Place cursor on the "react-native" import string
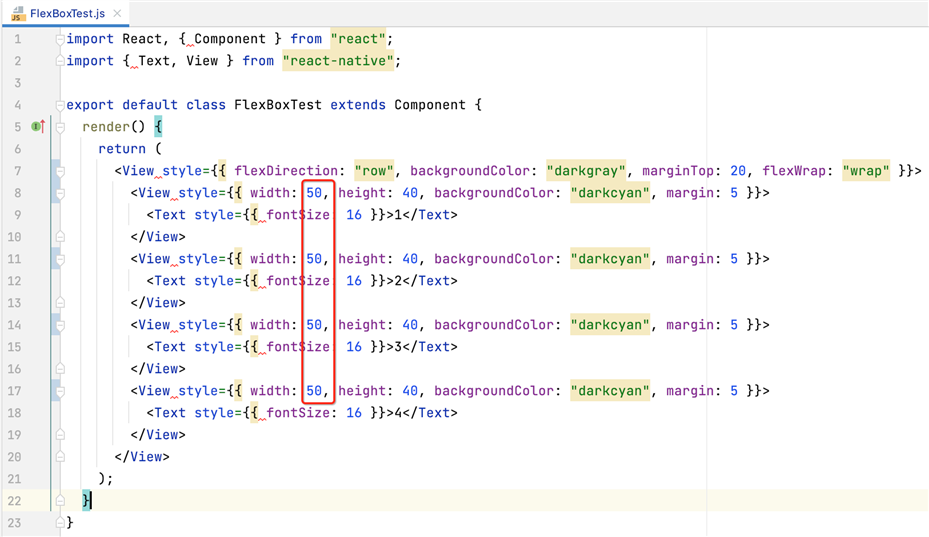The height and width of the screenshot is (537, 929). click(x=340, y=61)
